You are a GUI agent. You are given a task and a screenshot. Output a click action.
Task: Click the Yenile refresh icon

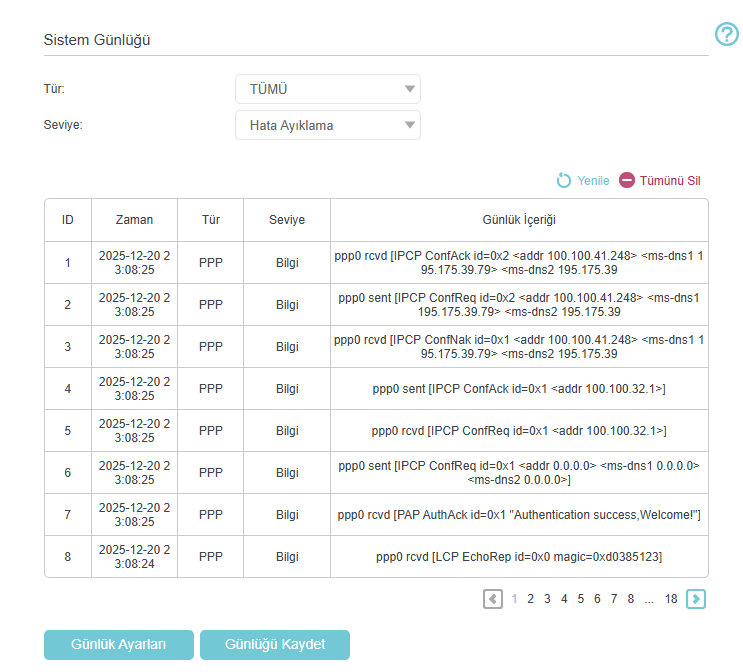pyautogui.click(x=563, y=181)
